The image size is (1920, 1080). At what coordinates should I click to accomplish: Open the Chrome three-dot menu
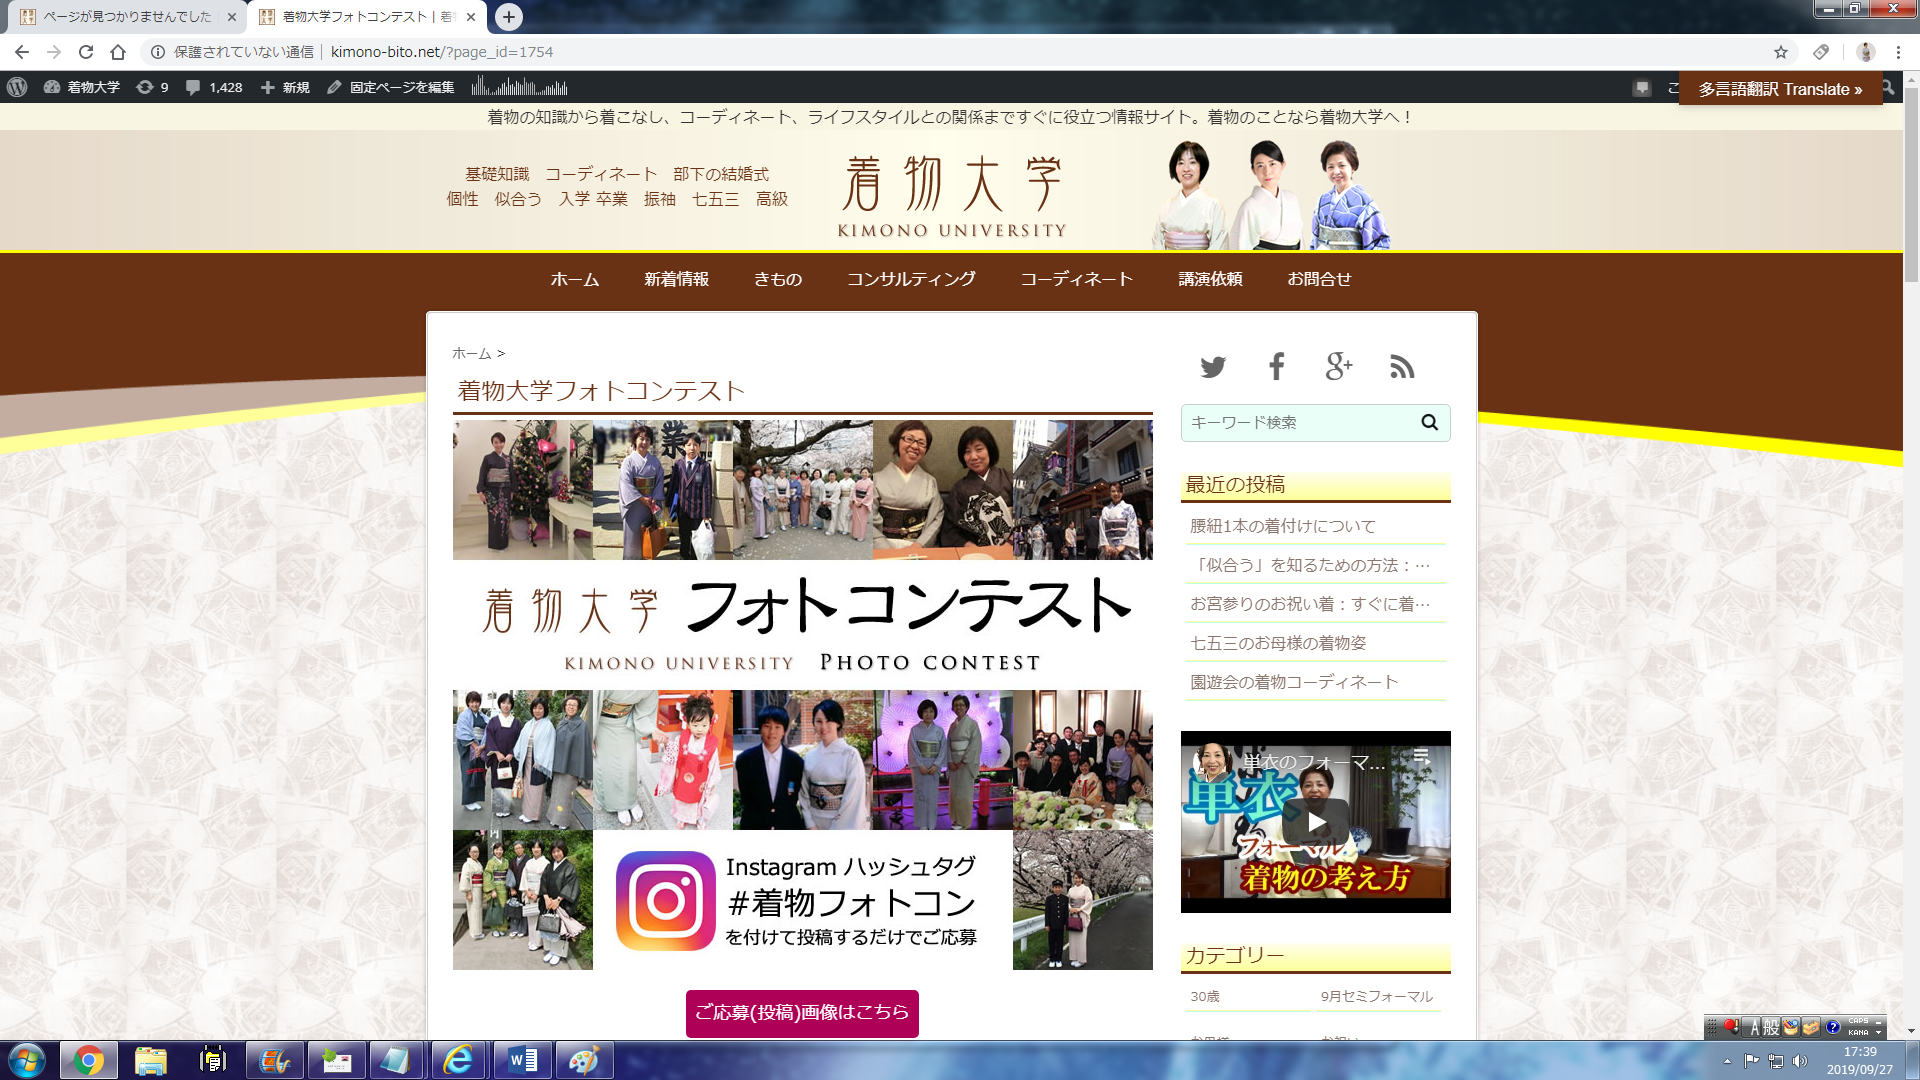(x=1898, y=52)
